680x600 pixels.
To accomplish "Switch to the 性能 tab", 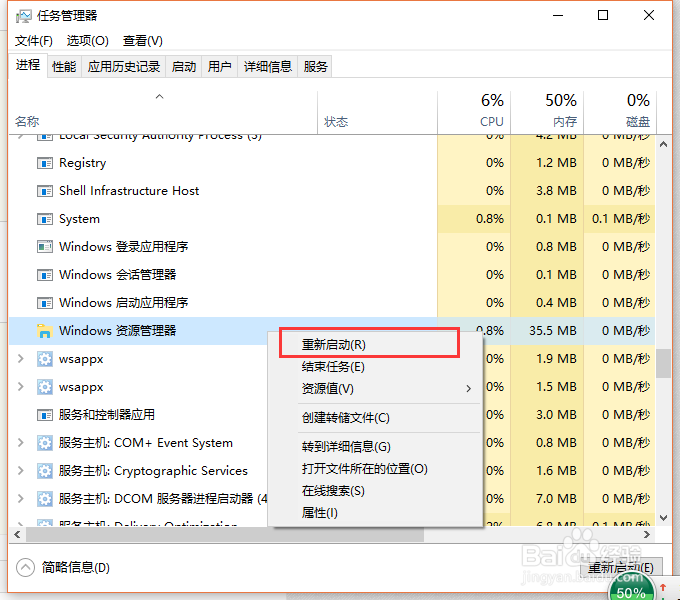I will 64,67.
